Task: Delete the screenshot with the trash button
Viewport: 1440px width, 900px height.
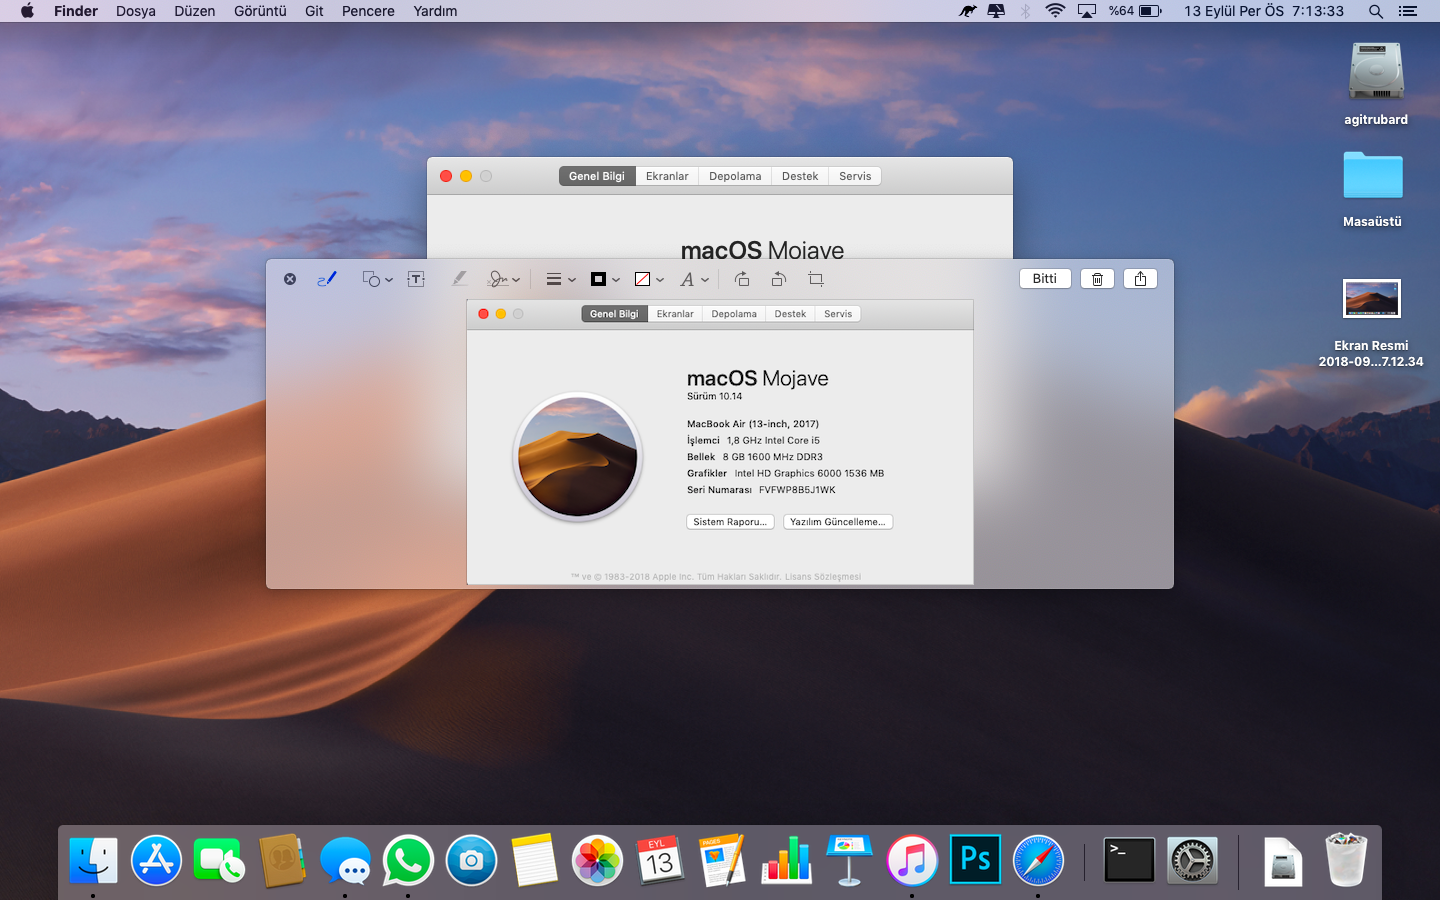Action: (1097, 279)
